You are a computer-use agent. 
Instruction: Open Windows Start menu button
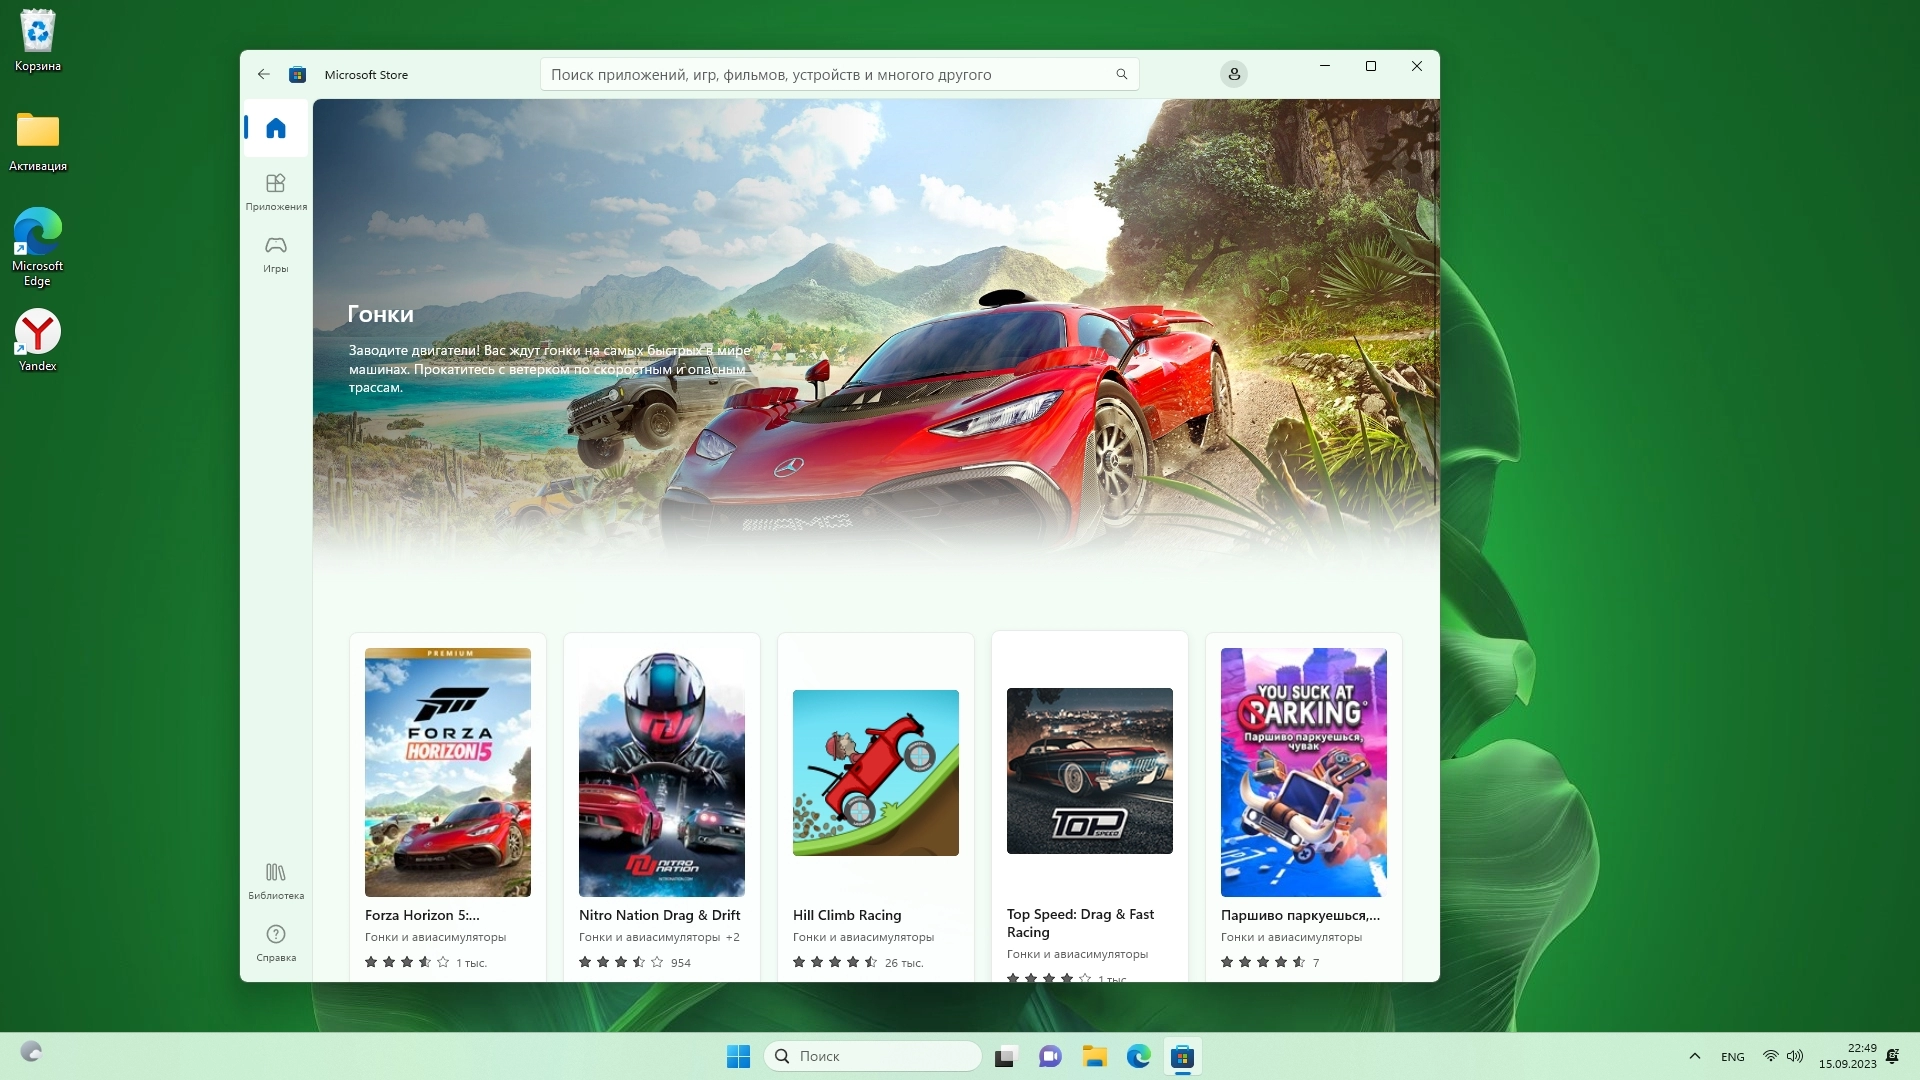point(738,1056)
